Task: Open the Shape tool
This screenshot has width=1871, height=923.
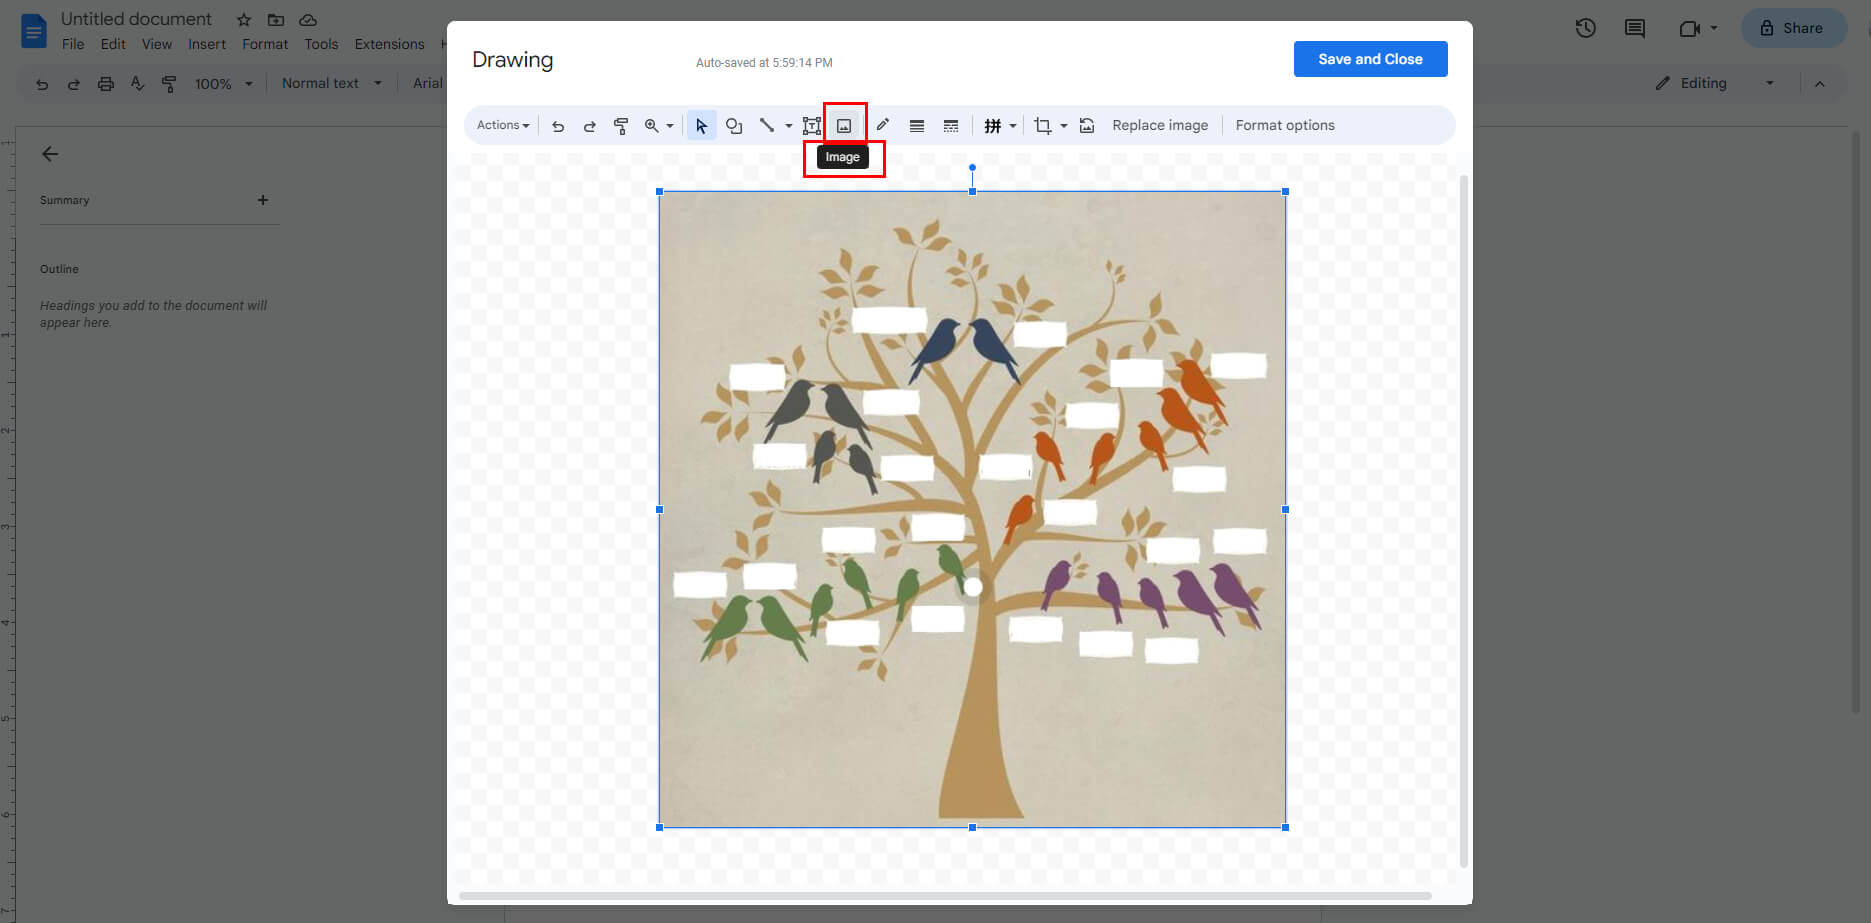Action: coord(734,126)
